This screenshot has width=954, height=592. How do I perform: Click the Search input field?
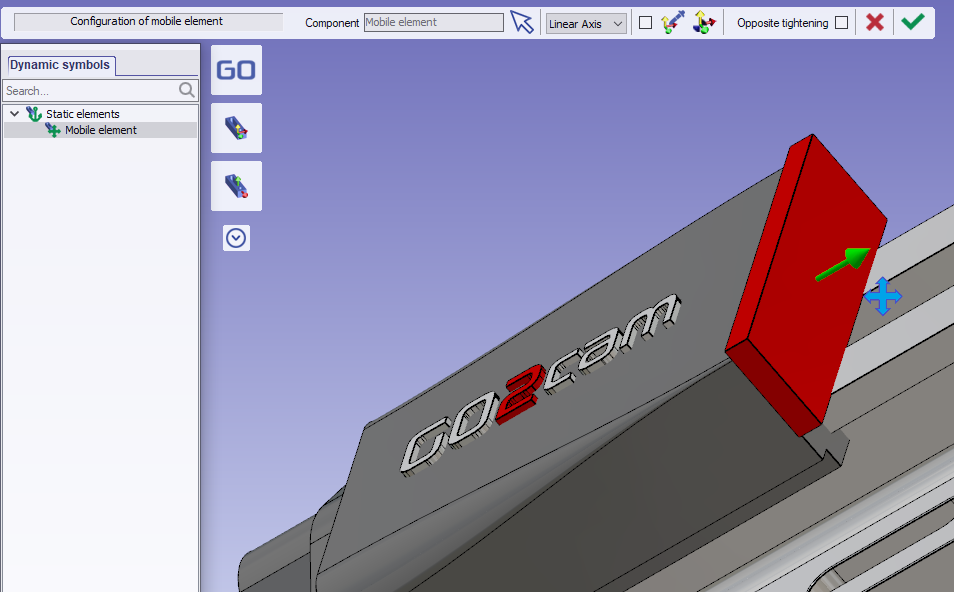[x=90, y=90]
